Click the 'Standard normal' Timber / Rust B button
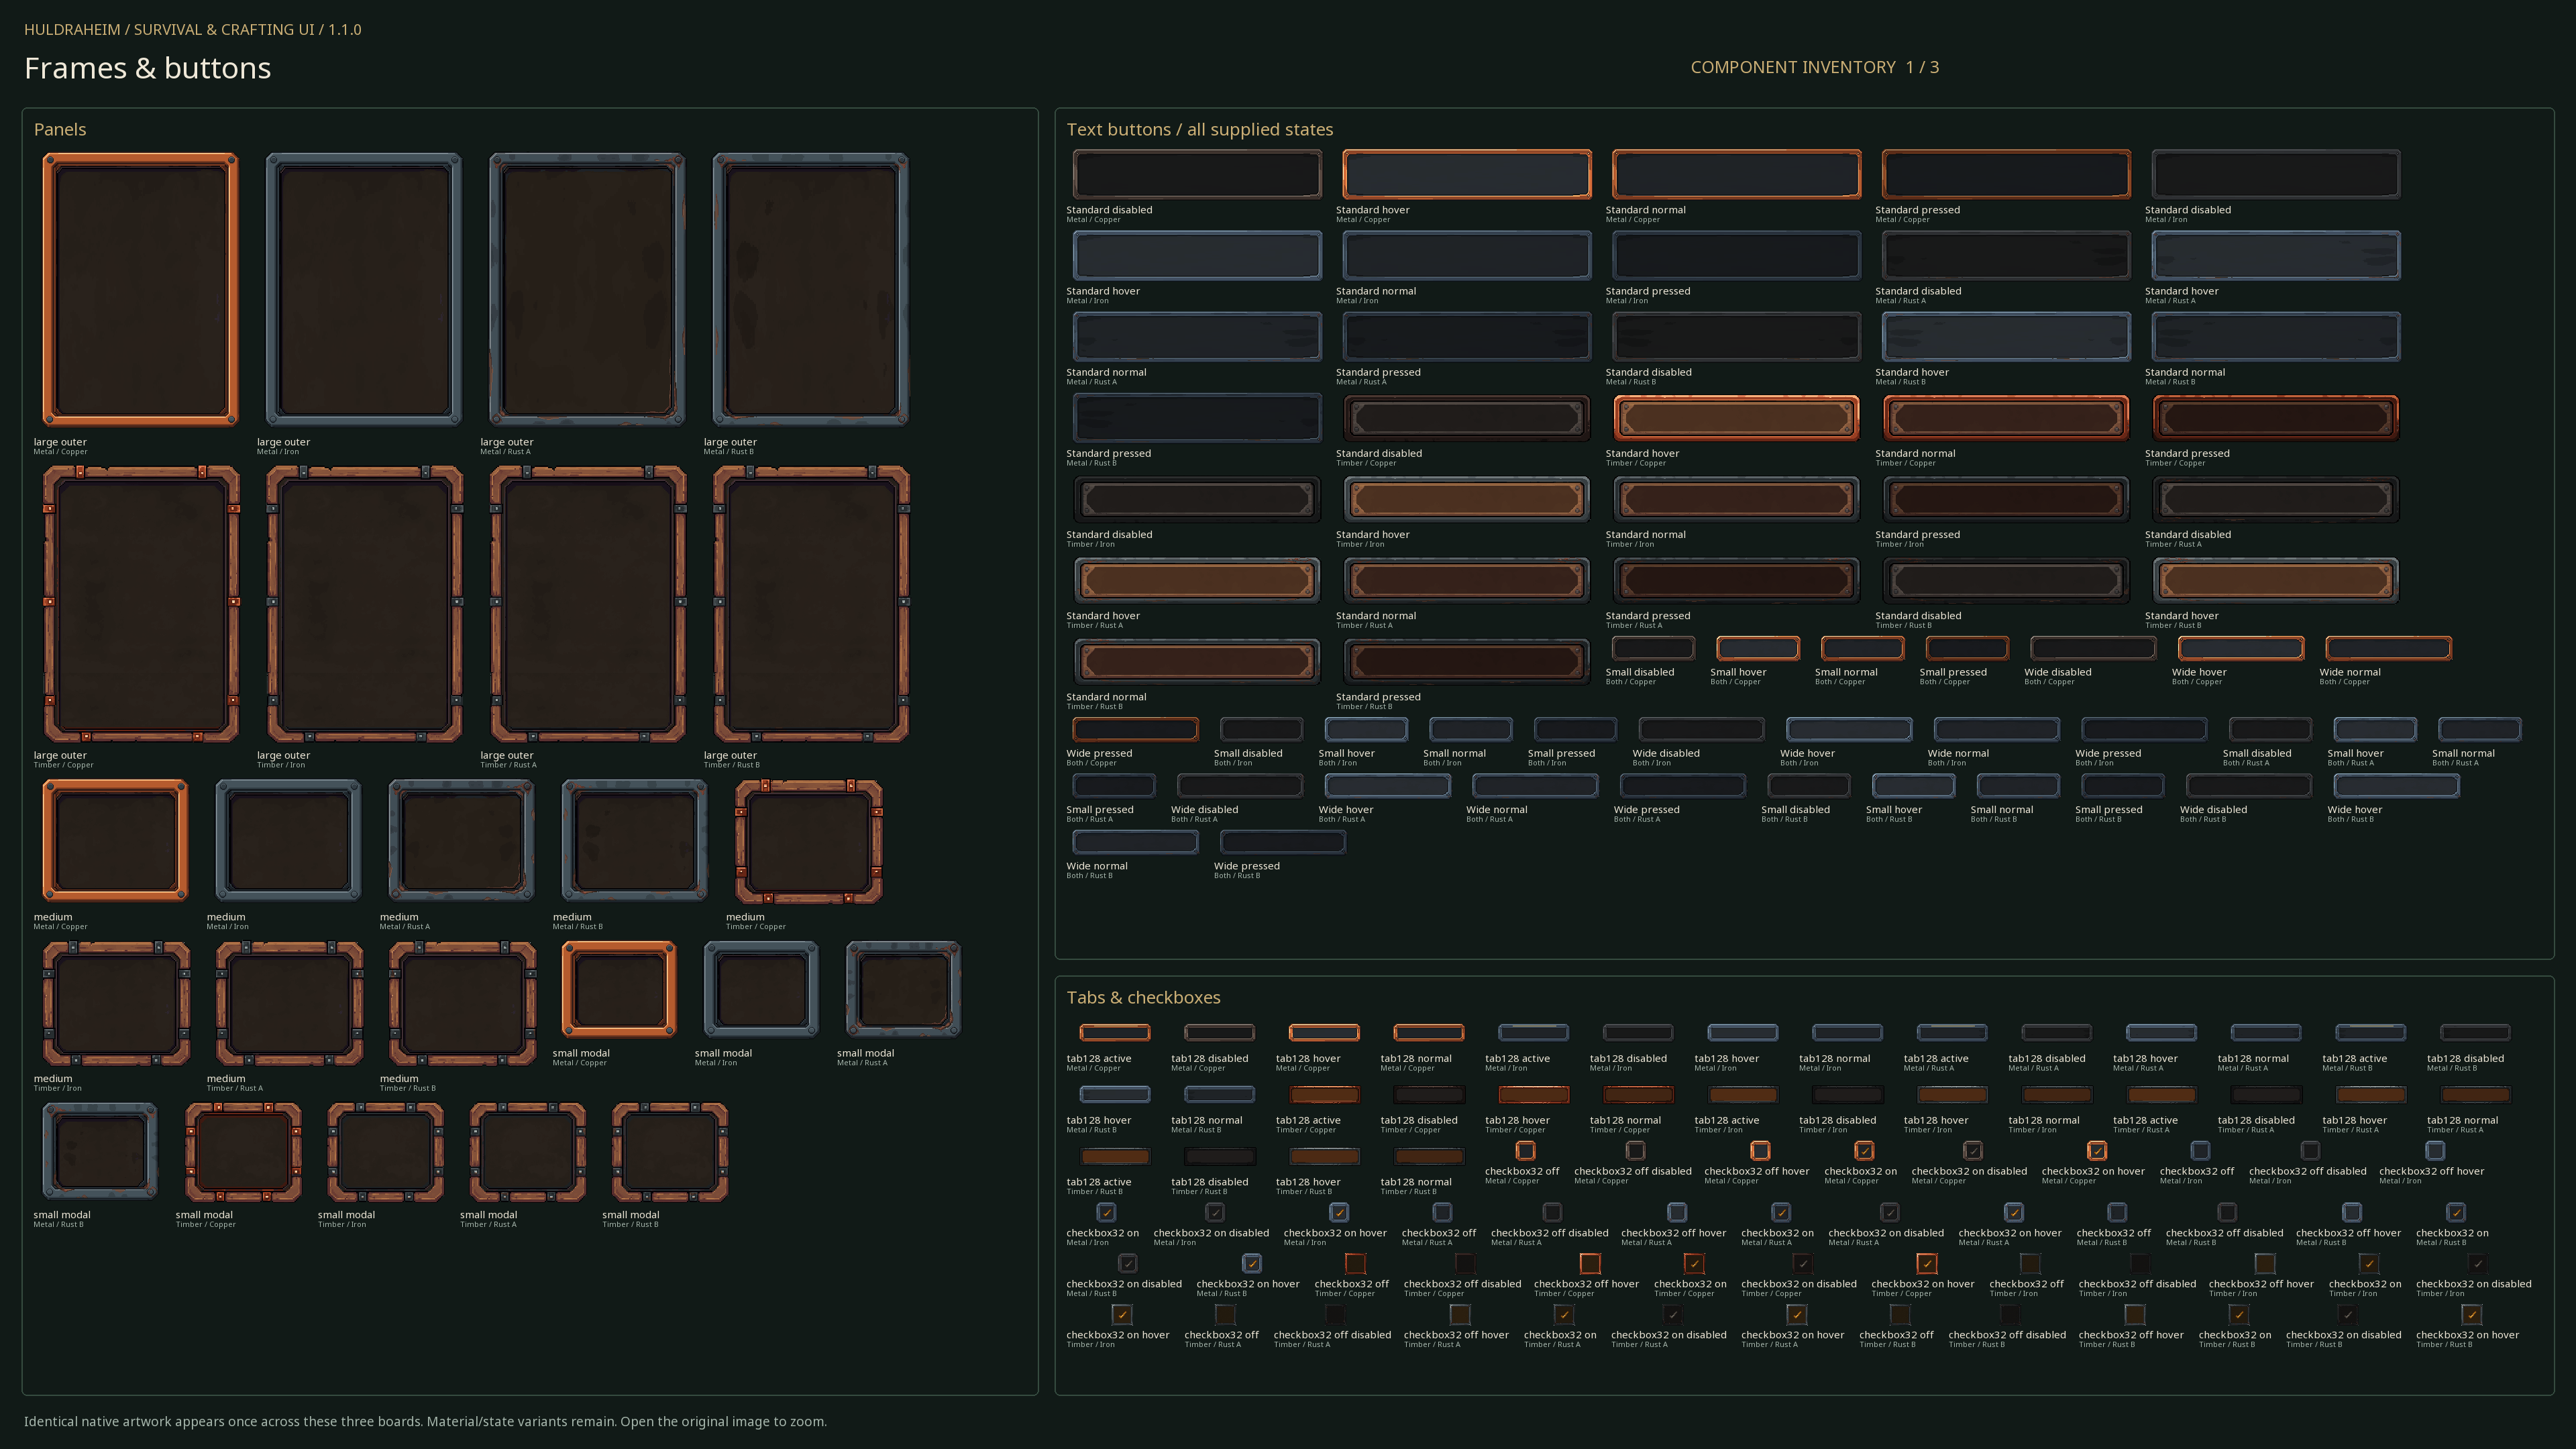Image resolution: width=2576 pixels, height=1449 pixels. 1197,661
